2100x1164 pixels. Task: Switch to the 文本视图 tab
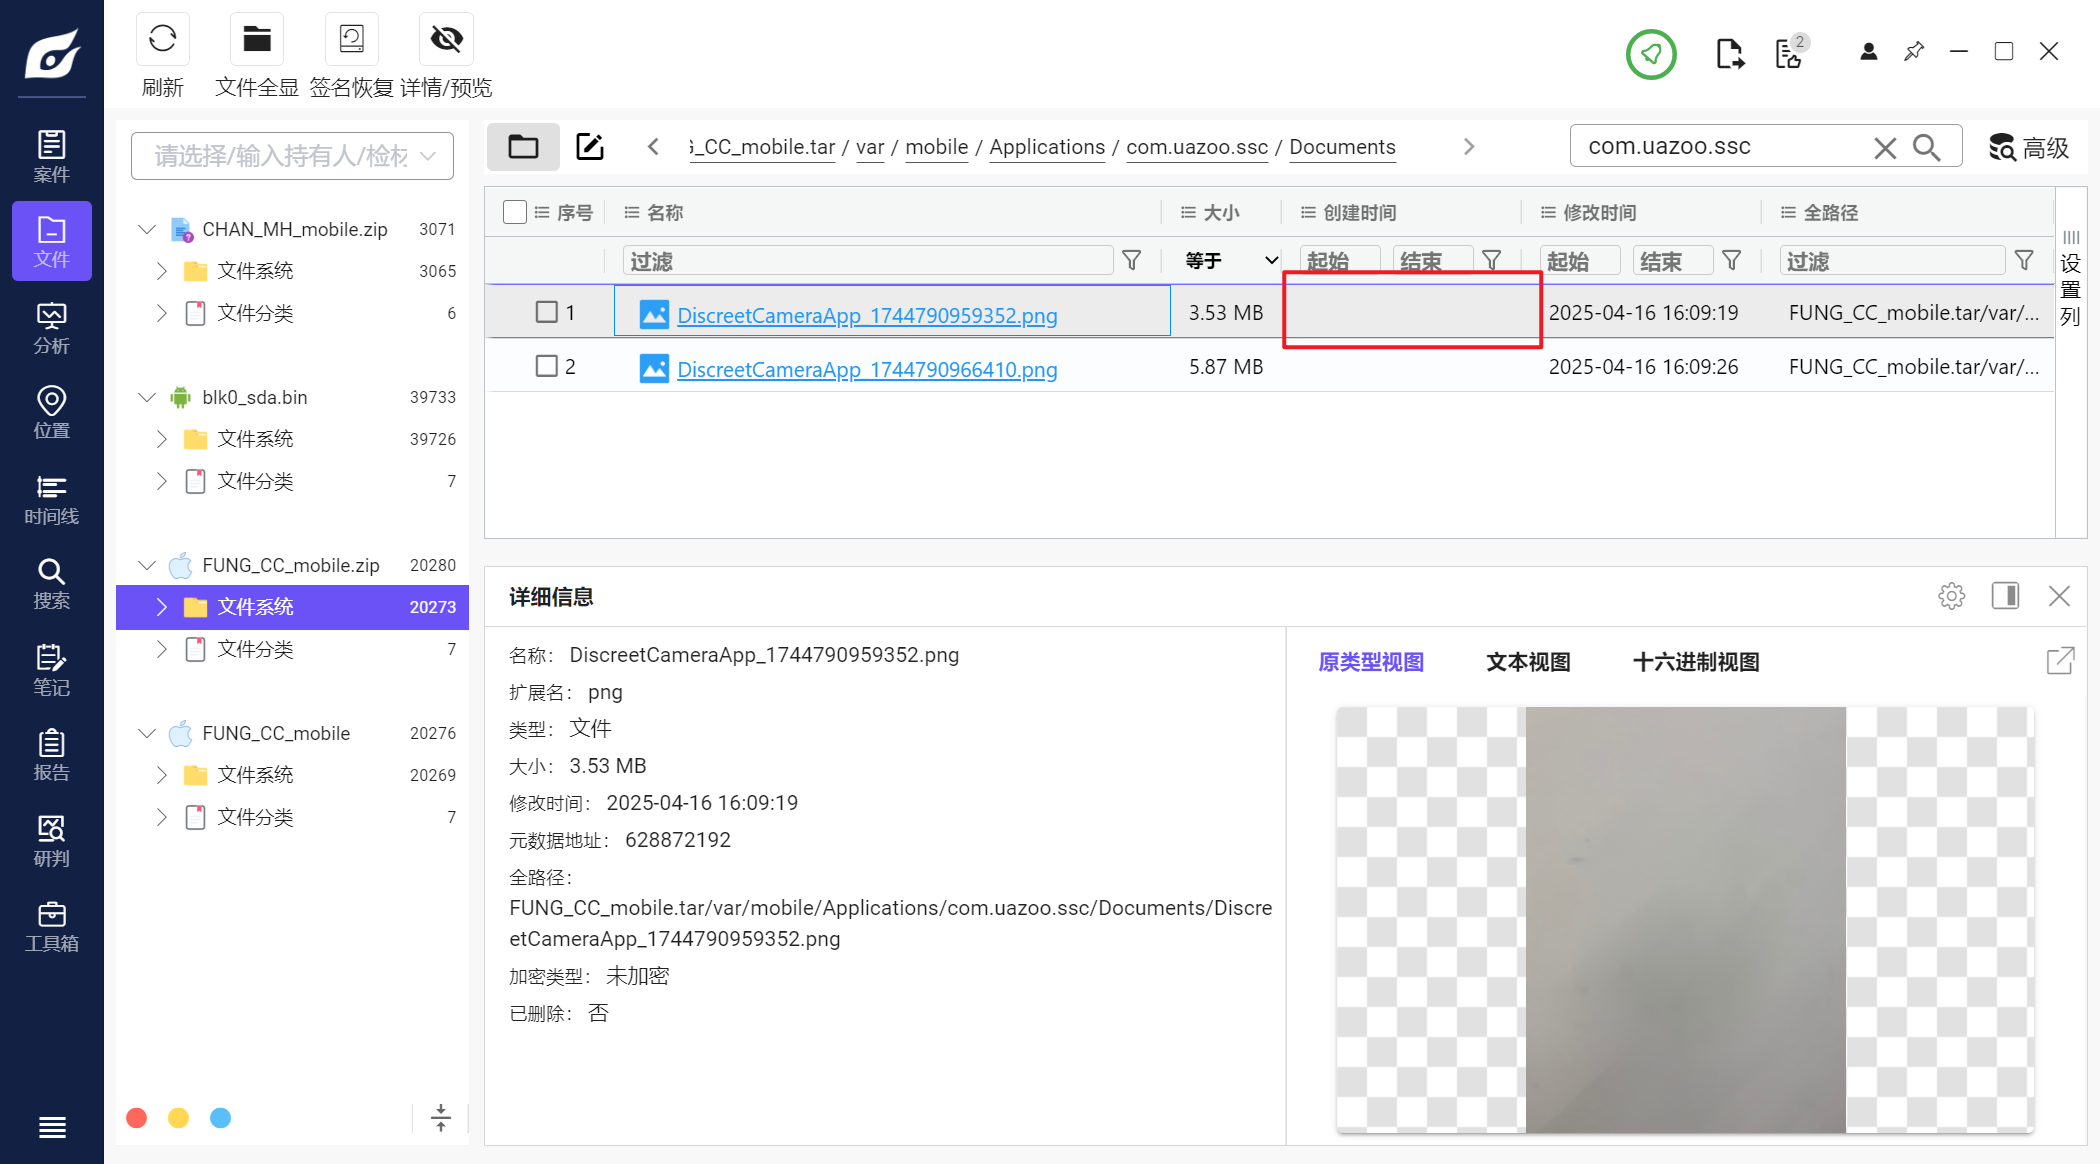click(x=1528, y=662)
